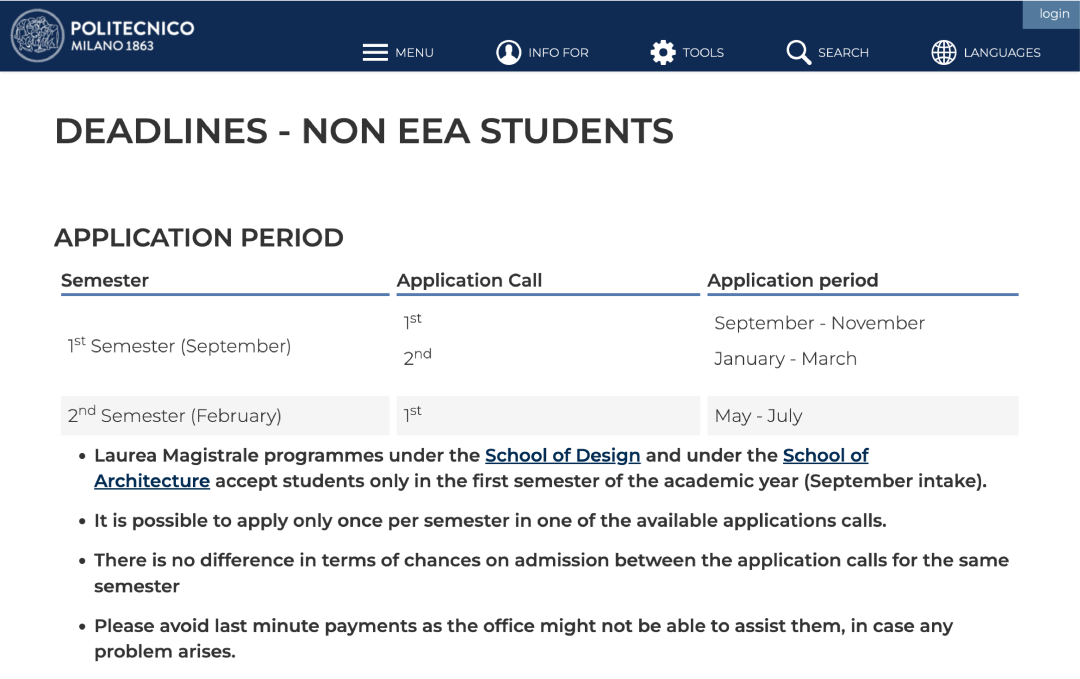Expand the SEARCH navigation text
Viewport: 1080px width, 679px height.
tap(843, 53)
